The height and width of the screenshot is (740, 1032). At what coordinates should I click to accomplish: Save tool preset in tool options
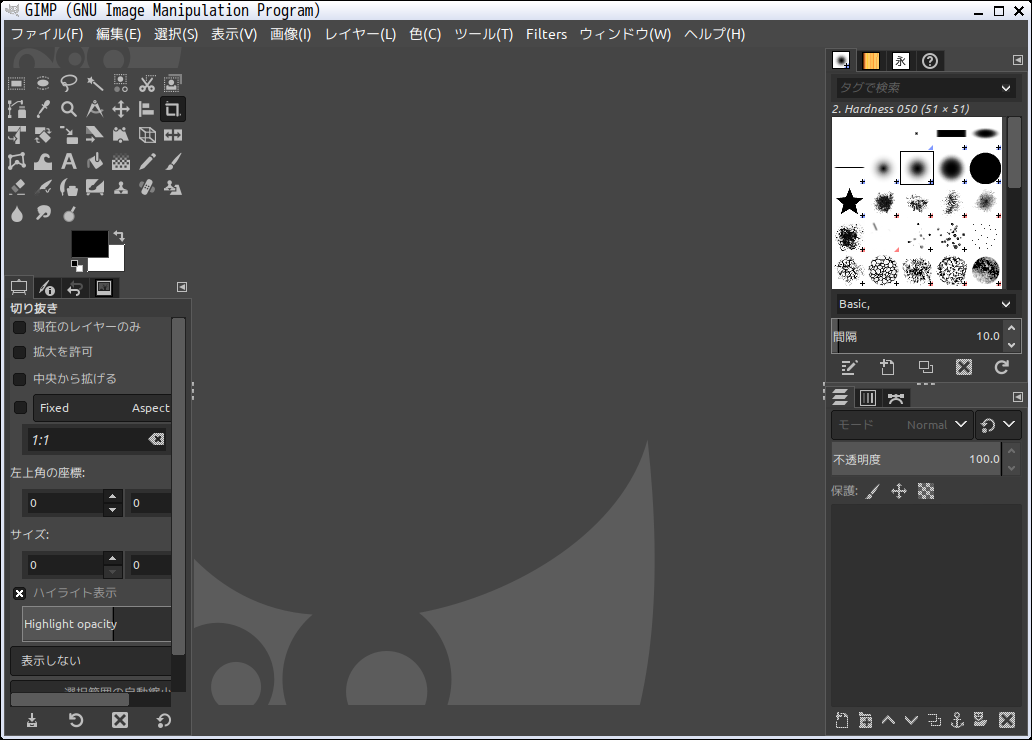coord(32,720)
